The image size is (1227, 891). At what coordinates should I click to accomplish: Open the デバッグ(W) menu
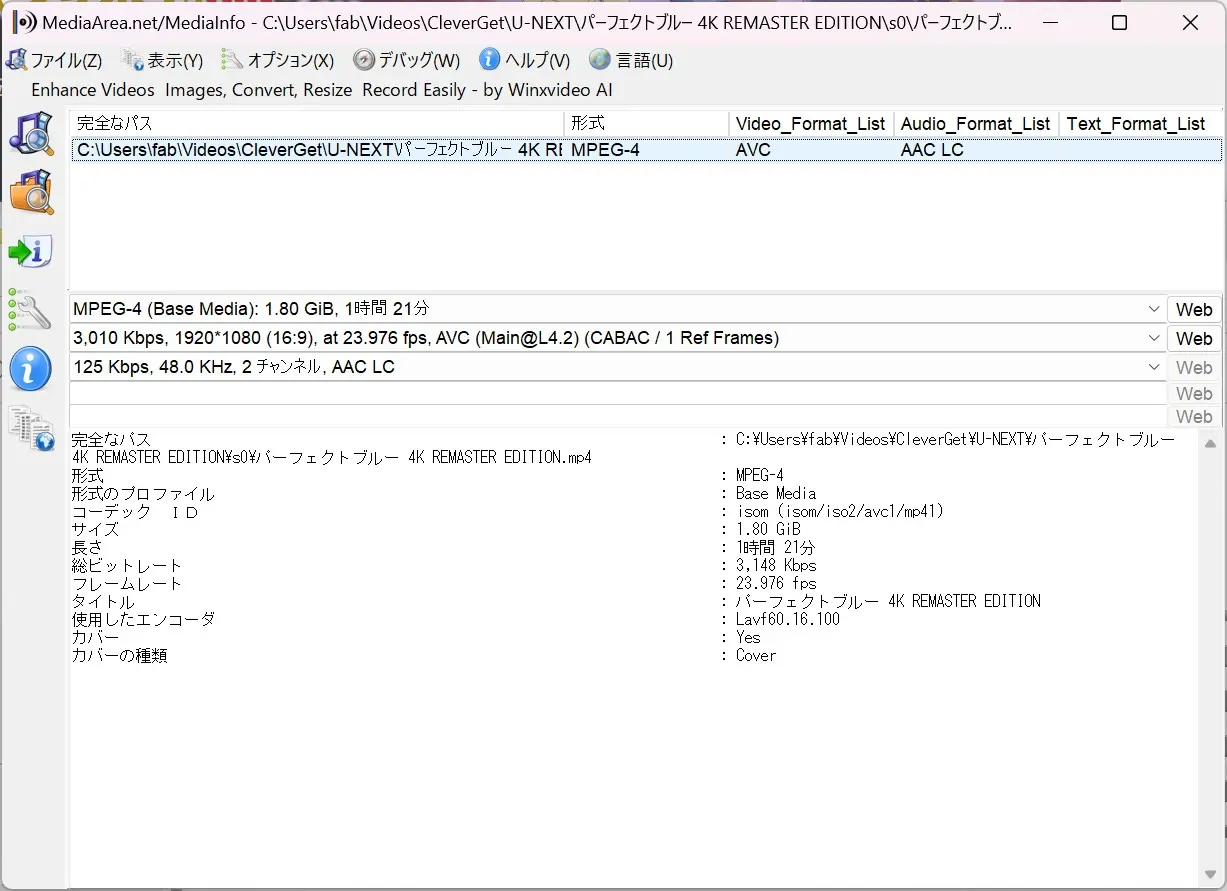coord(407,60)
